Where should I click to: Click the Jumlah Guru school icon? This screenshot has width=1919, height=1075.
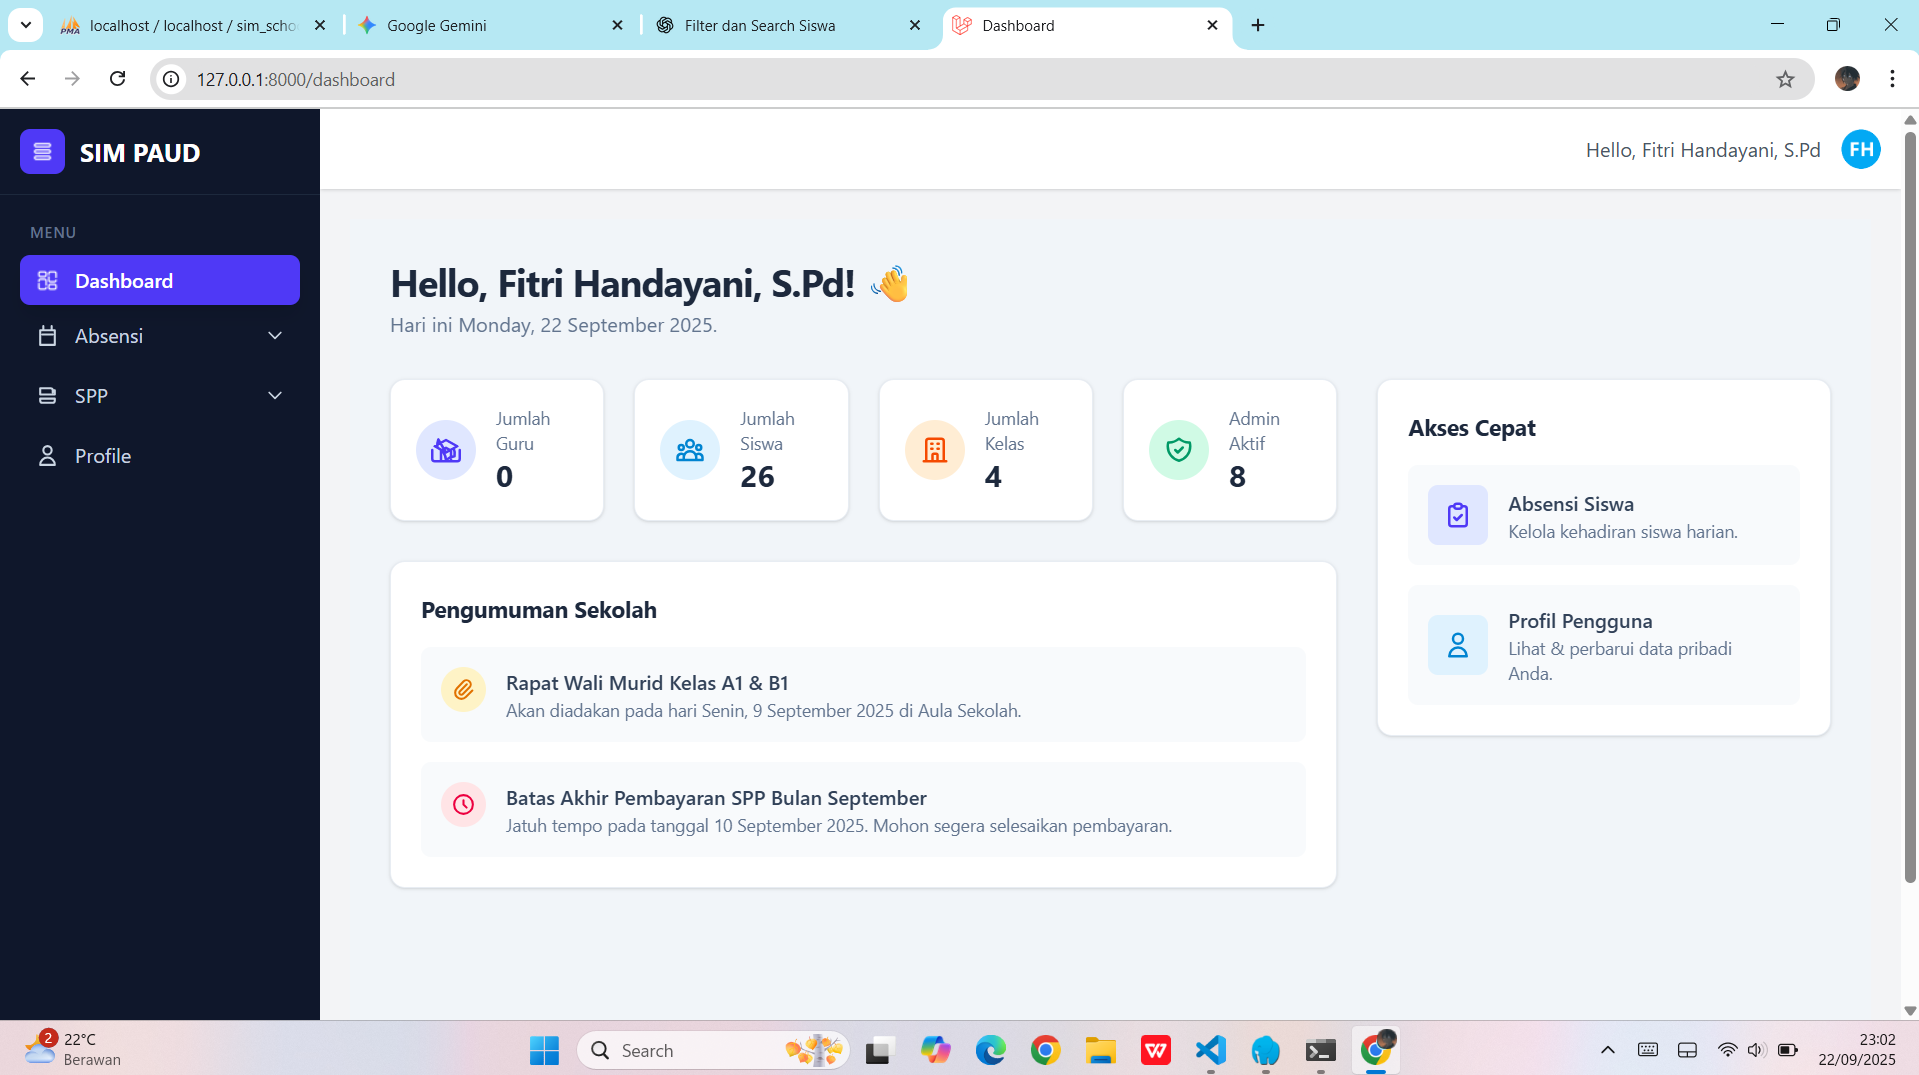[x=445, y=450]
